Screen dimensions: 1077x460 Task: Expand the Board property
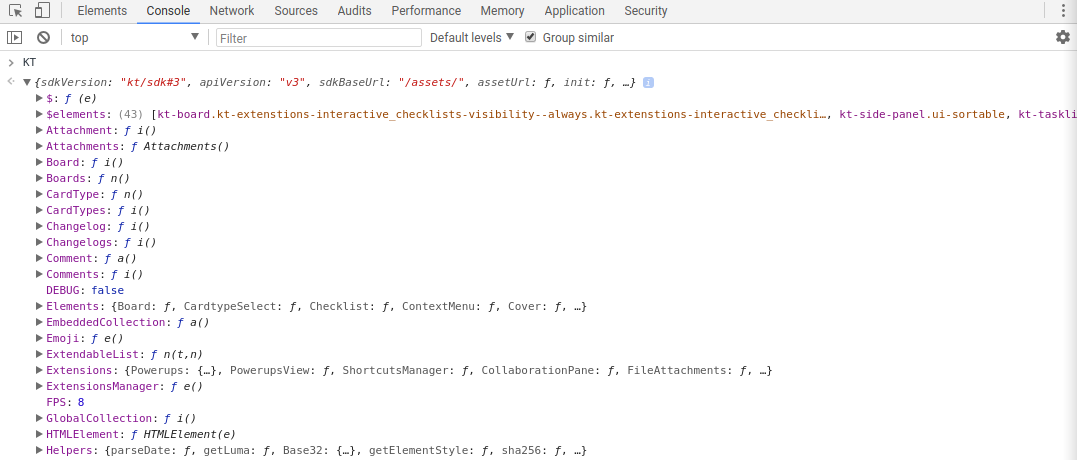(x=40, y=162)
